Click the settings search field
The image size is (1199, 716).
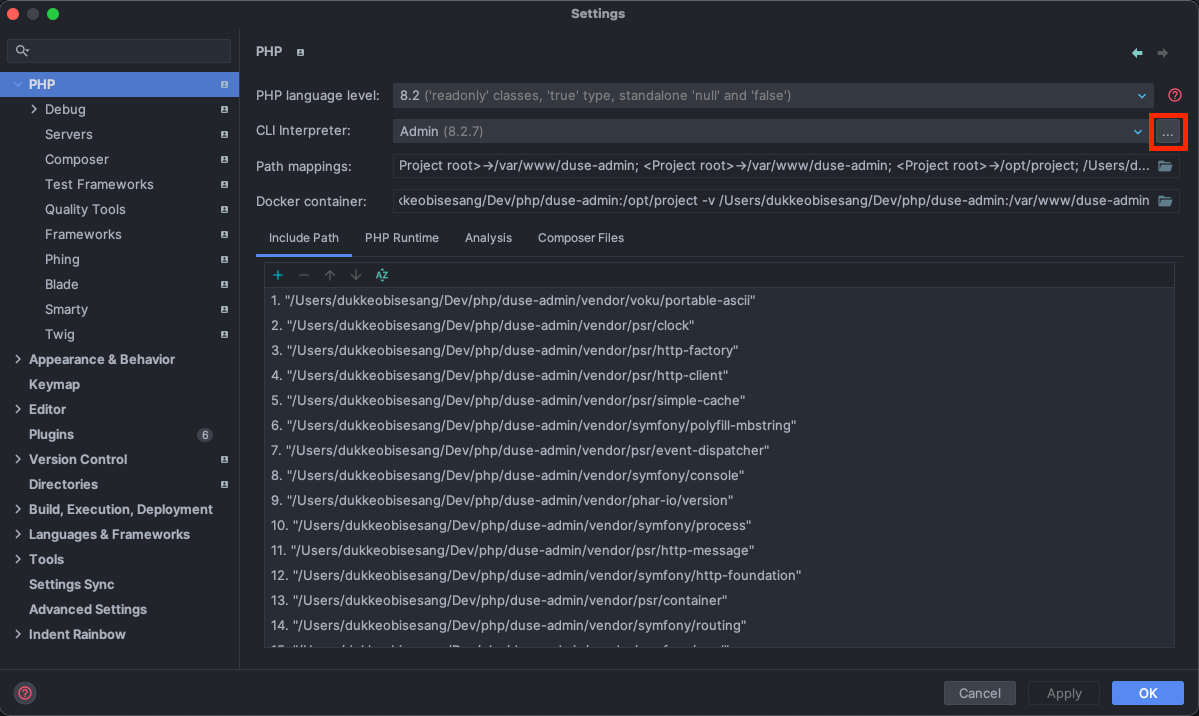coord(120,50)
